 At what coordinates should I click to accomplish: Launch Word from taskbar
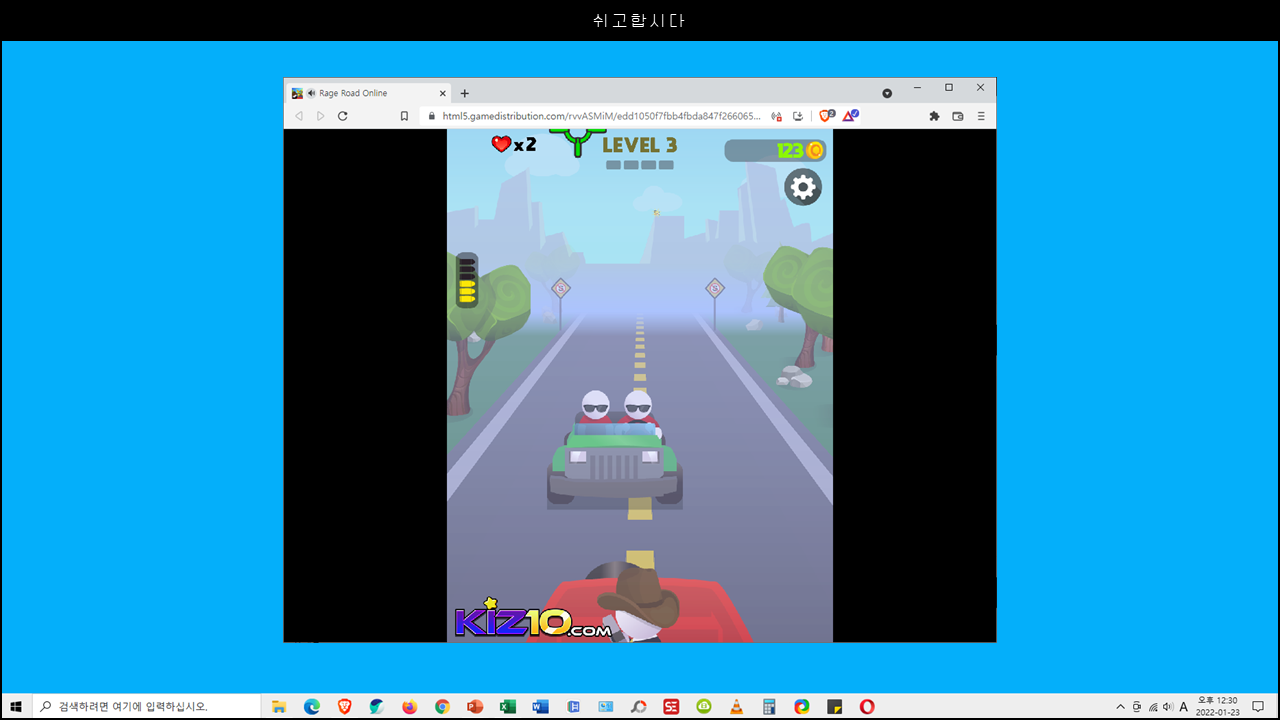coord(541,706)
